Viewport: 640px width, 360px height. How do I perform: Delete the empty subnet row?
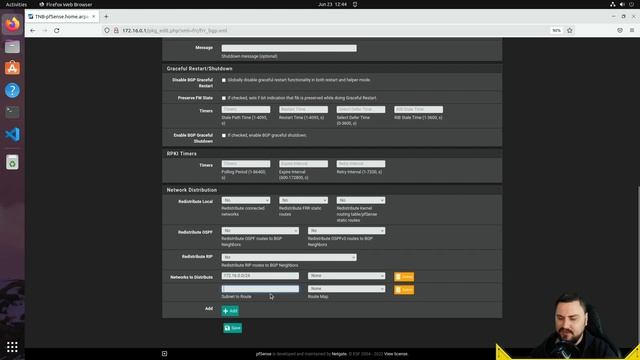[x=404, y=290]
